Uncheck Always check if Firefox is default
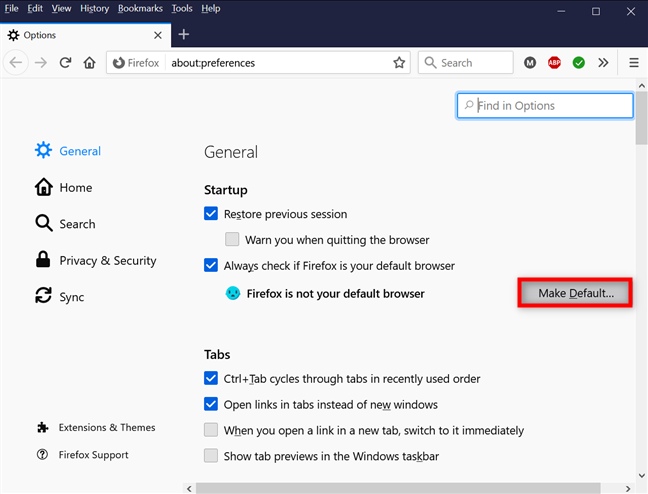This screenshot has height=494, width=648. point(211,265)
